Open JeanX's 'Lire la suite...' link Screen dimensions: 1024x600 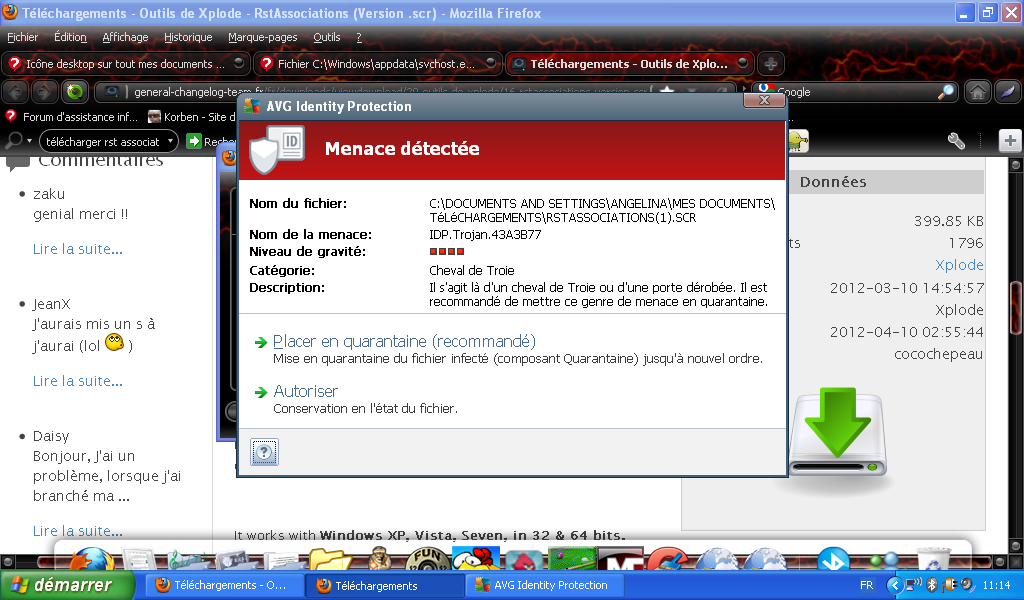[78, 381]
